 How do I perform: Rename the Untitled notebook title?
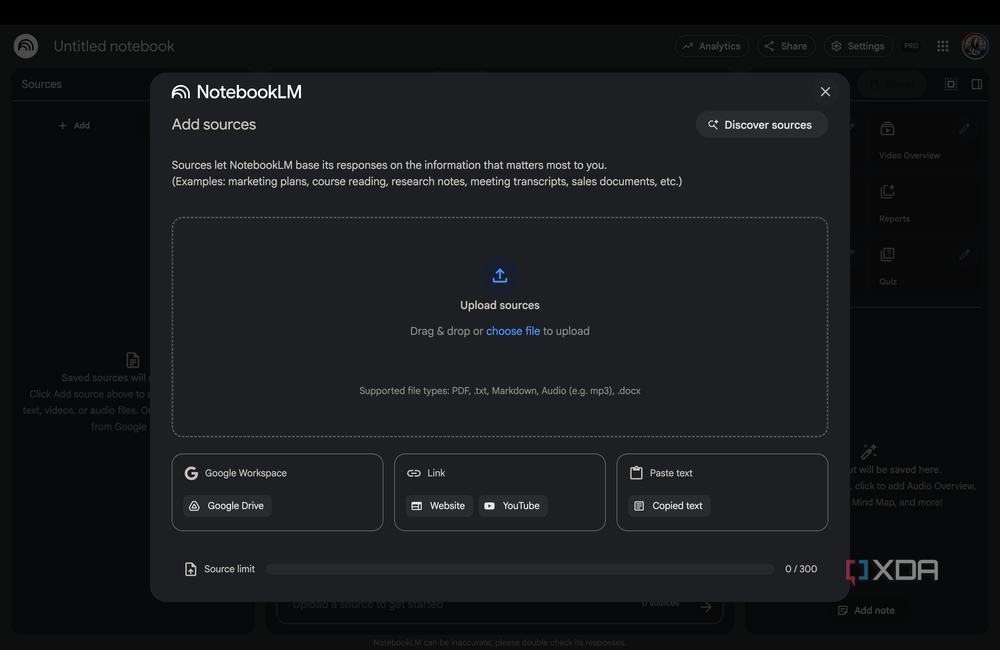(x=114, y=46)
